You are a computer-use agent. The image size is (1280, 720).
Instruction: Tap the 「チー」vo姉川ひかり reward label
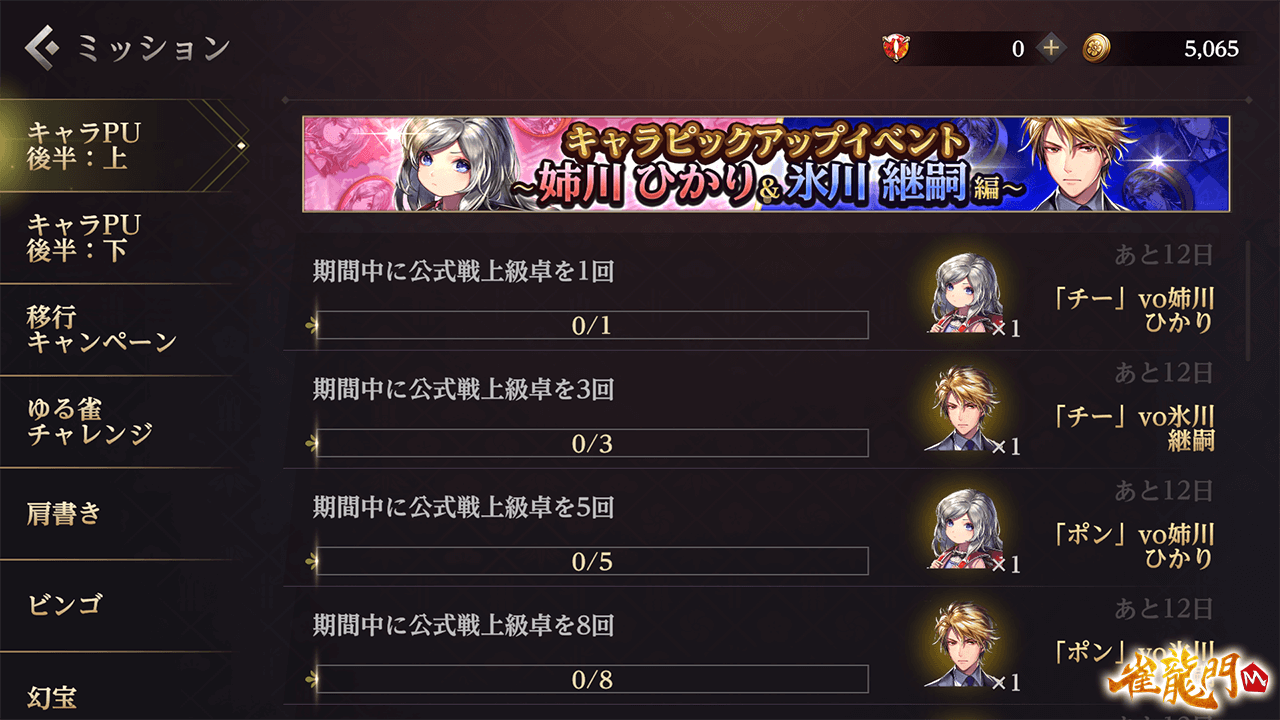pos(1134,310)
